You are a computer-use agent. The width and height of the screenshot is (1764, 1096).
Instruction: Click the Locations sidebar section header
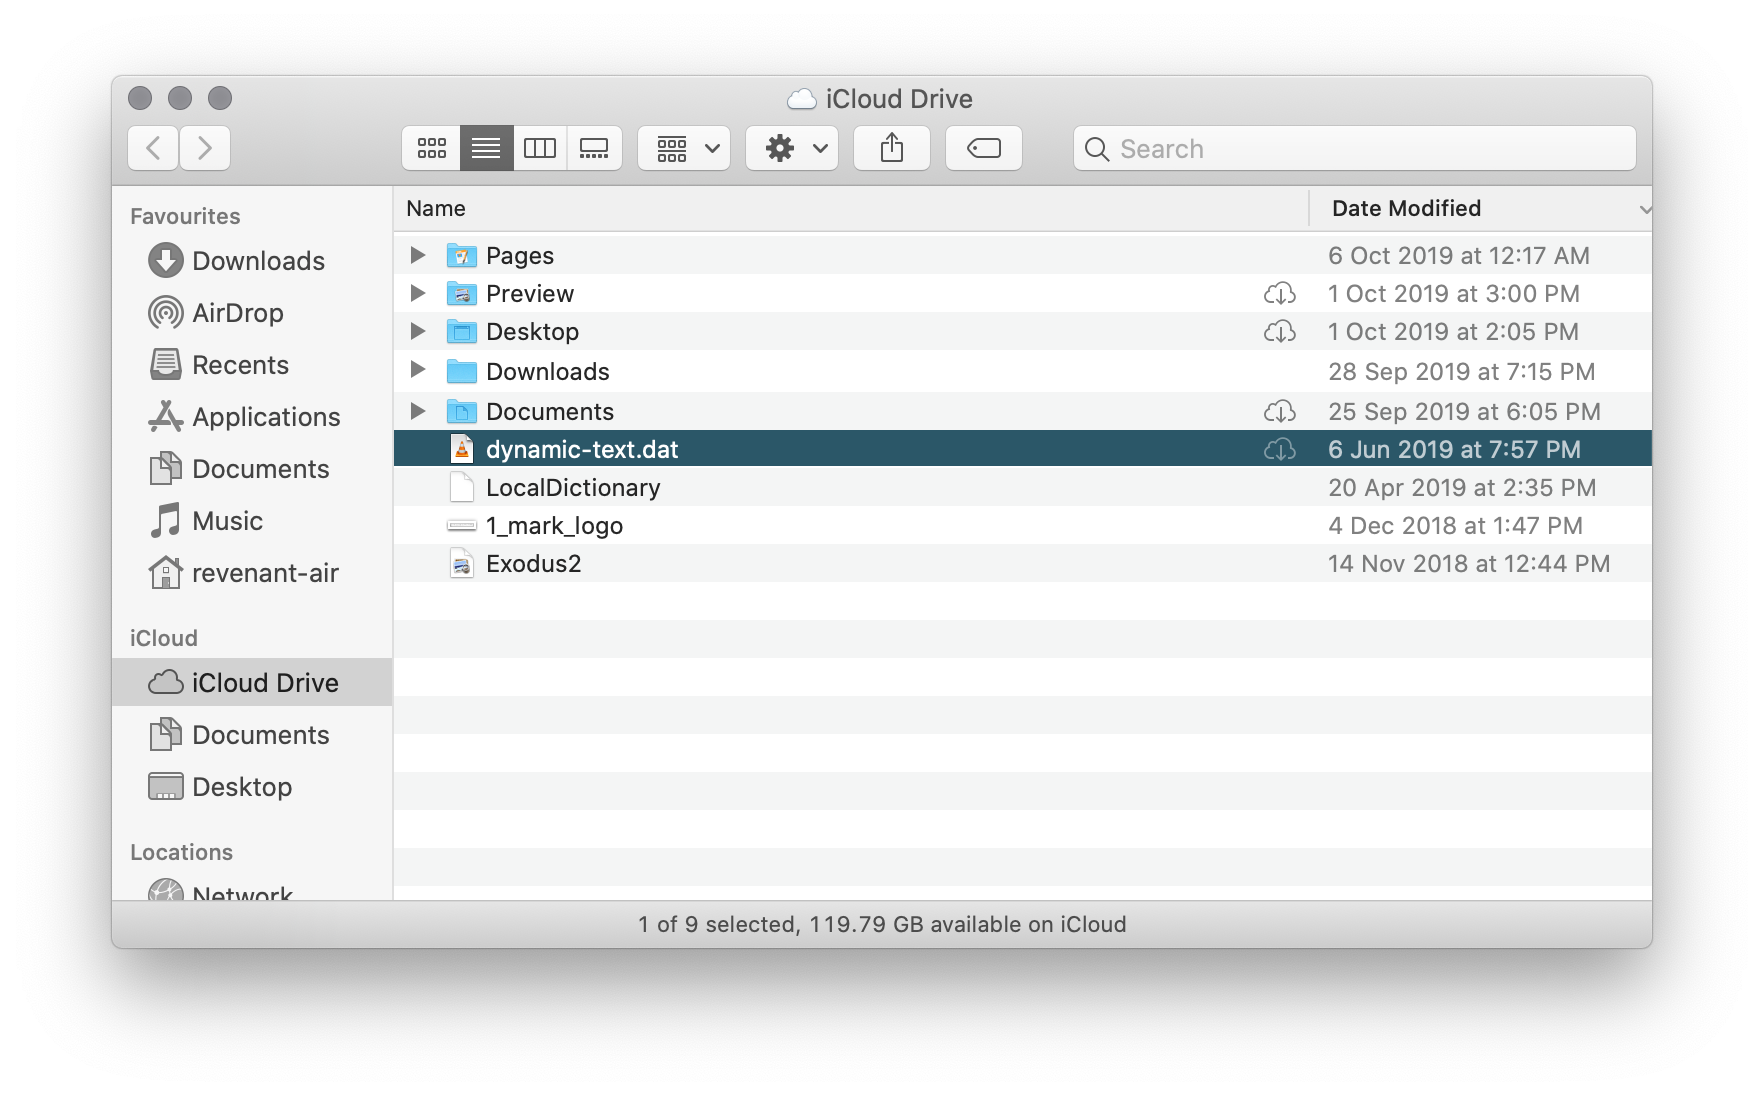(x=181, y=852)
